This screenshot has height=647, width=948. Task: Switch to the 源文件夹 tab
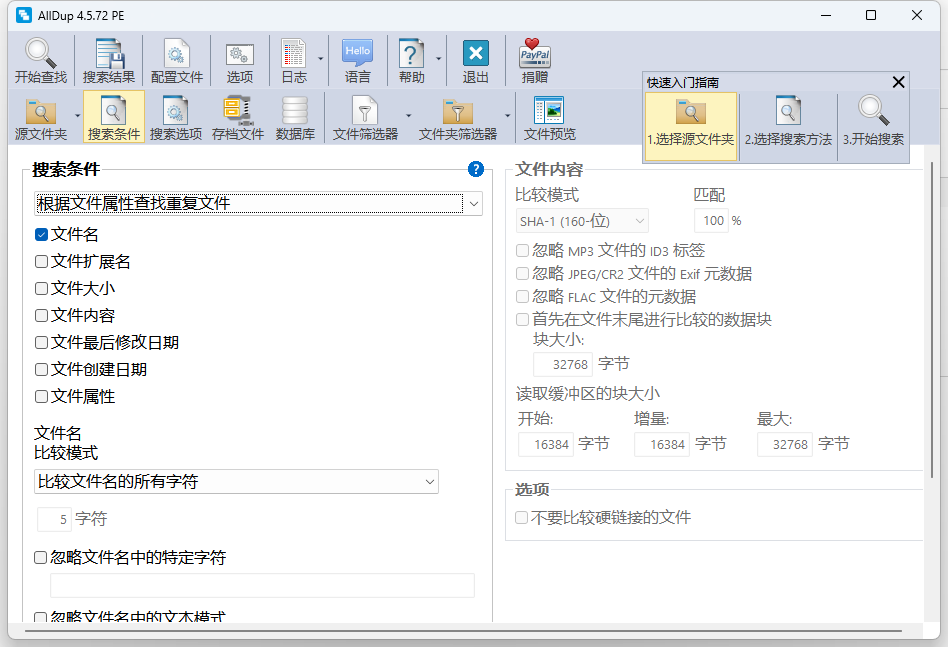(41, 118)
